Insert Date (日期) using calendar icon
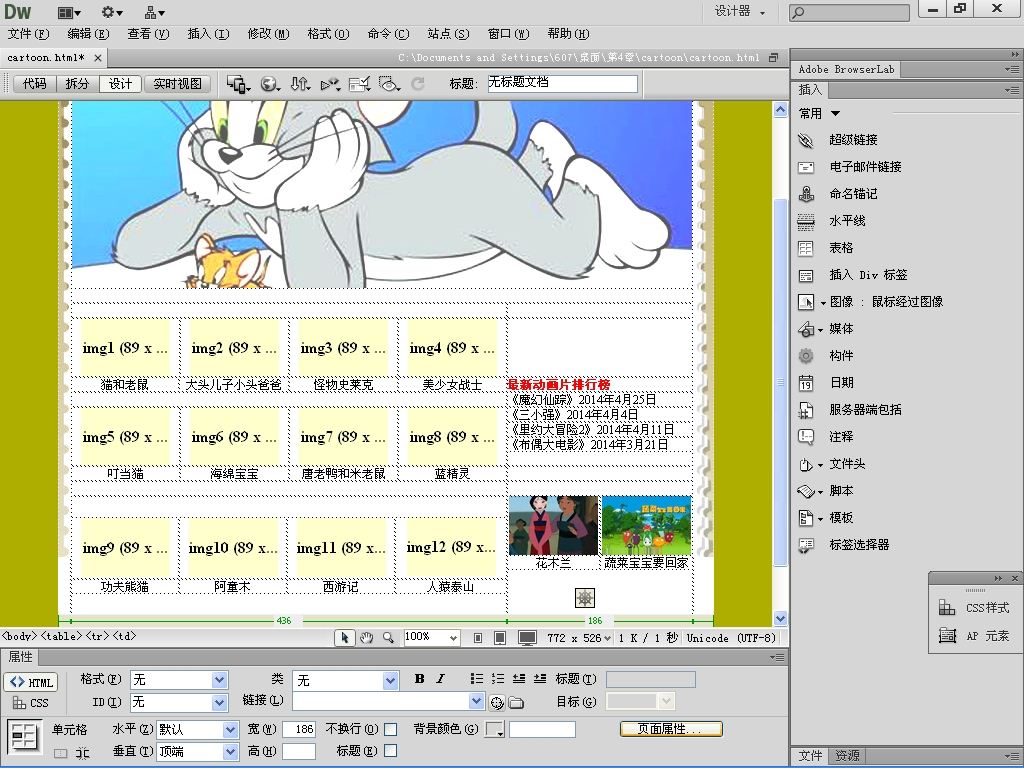This screenshot has height=768, width=1024. coord(806,383)
